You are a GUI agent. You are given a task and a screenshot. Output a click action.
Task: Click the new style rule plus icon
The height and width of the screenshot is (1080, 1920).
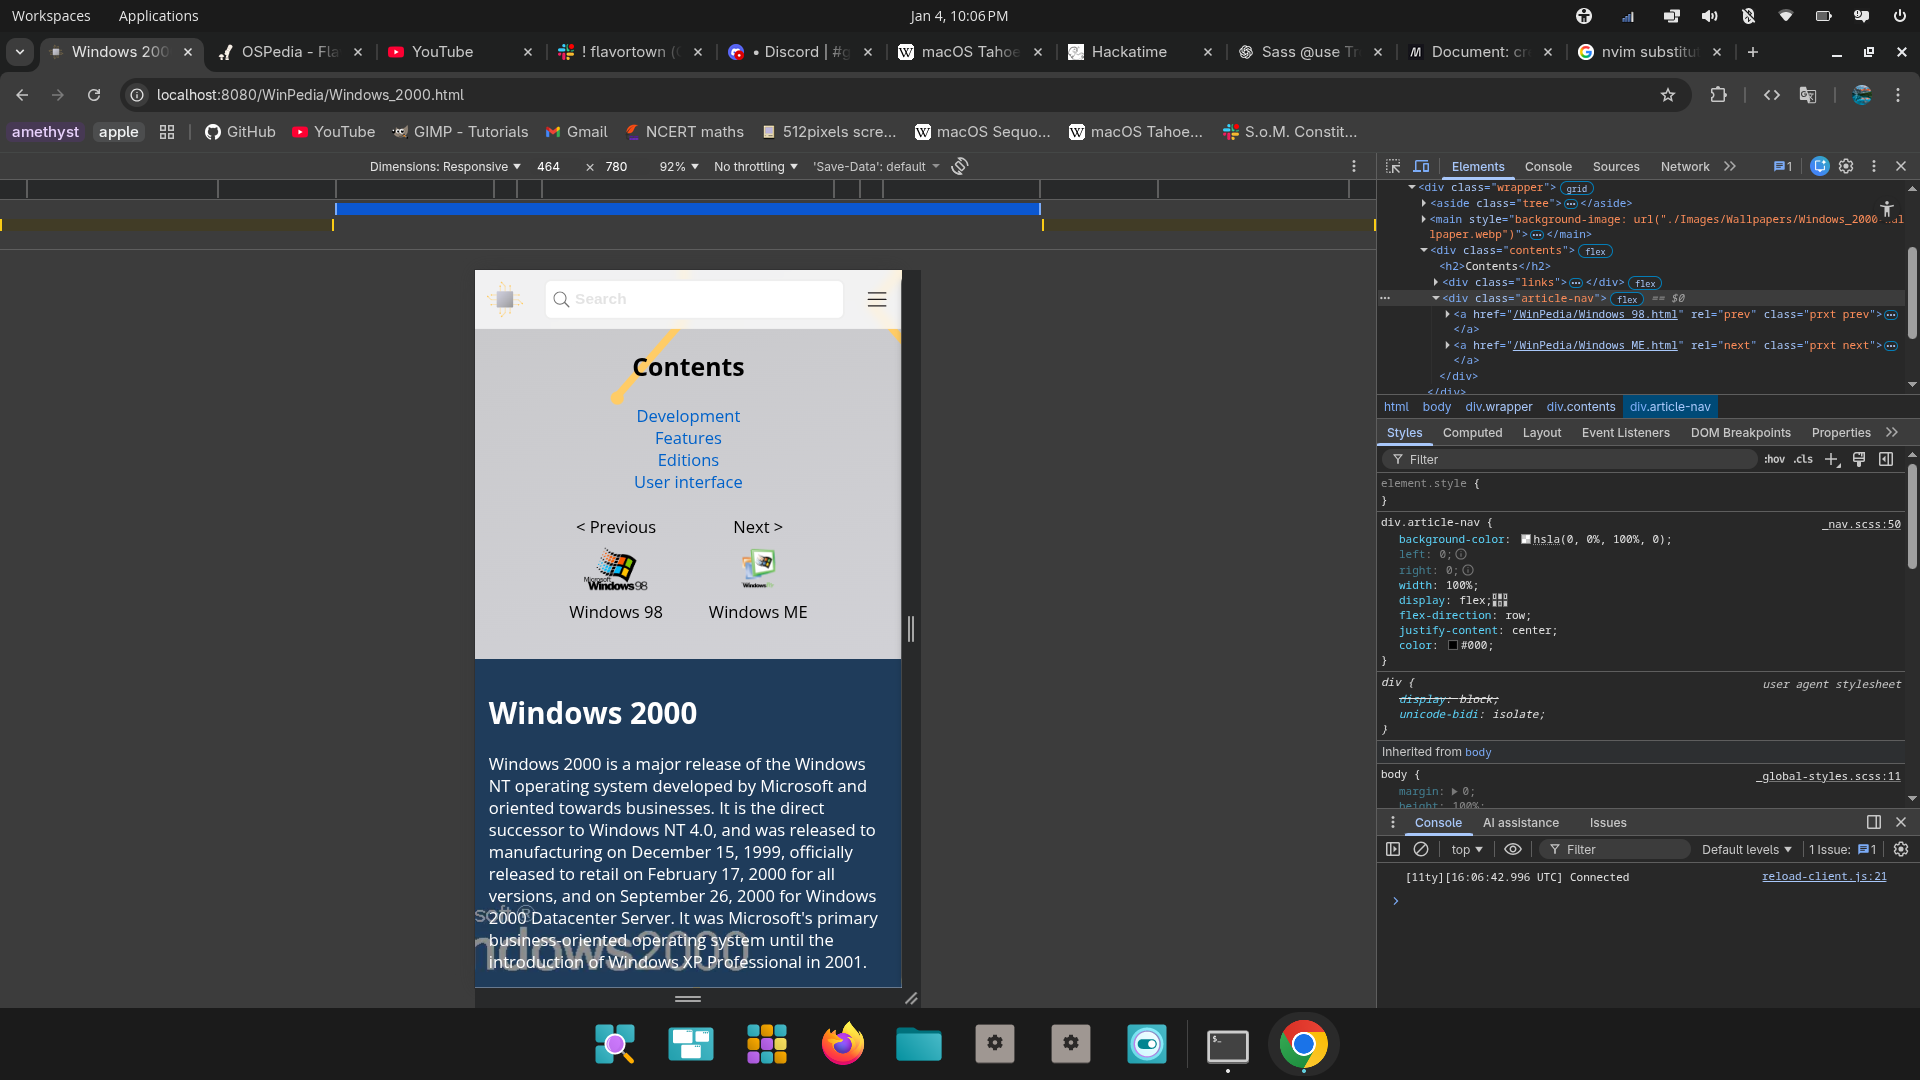(x=1831, y=459)
